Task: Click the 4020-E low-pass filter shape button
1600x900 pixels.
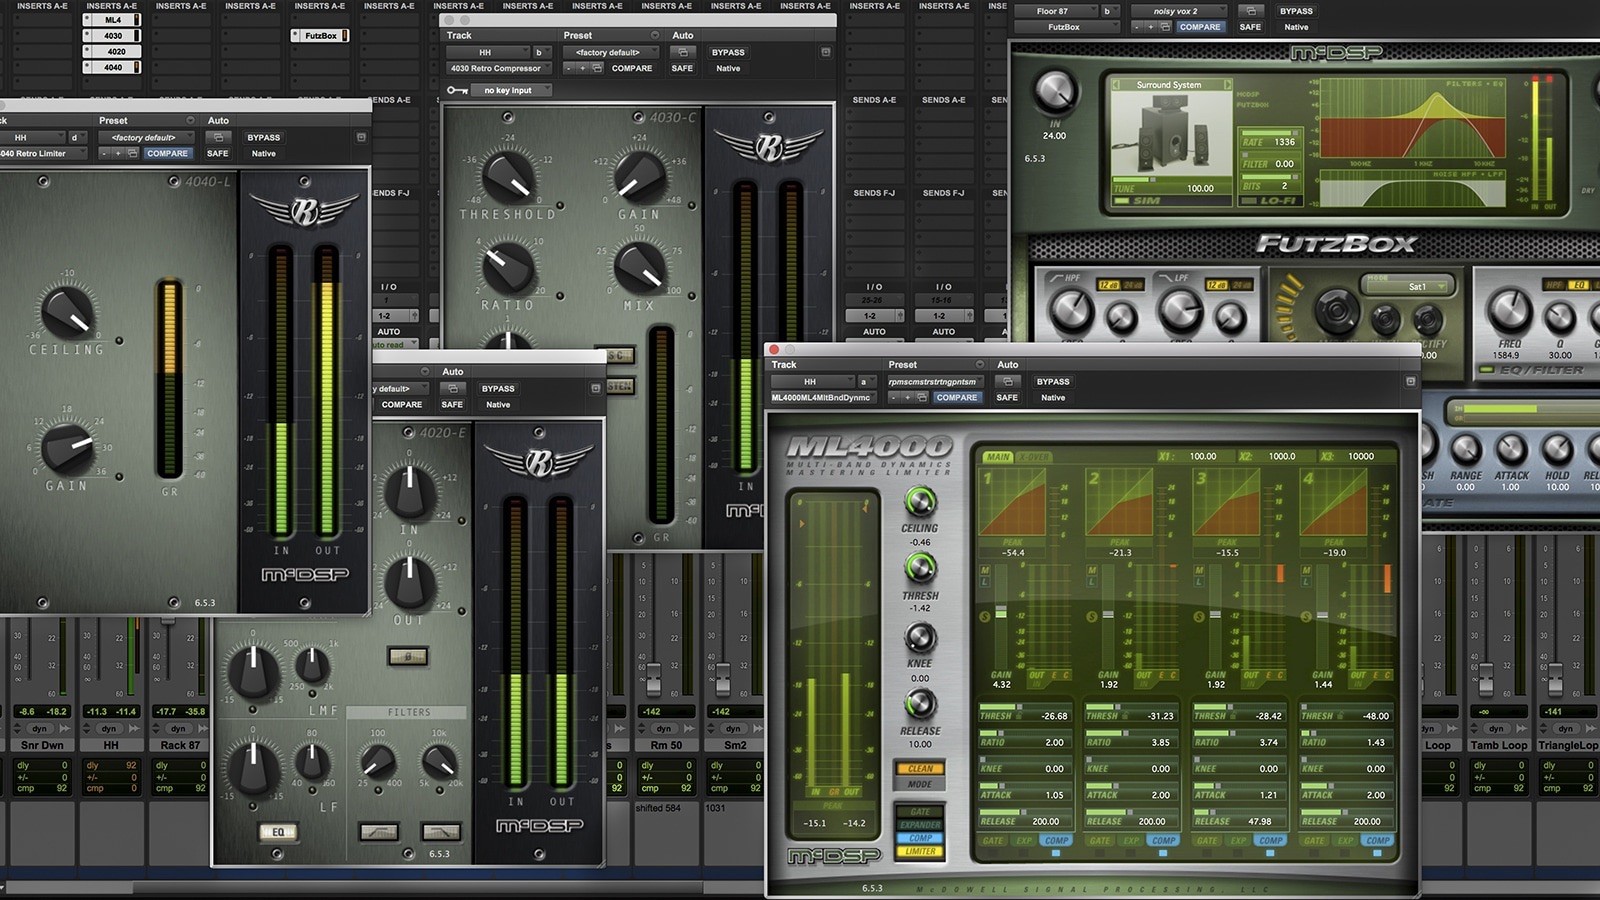Action: pos(441,832)
